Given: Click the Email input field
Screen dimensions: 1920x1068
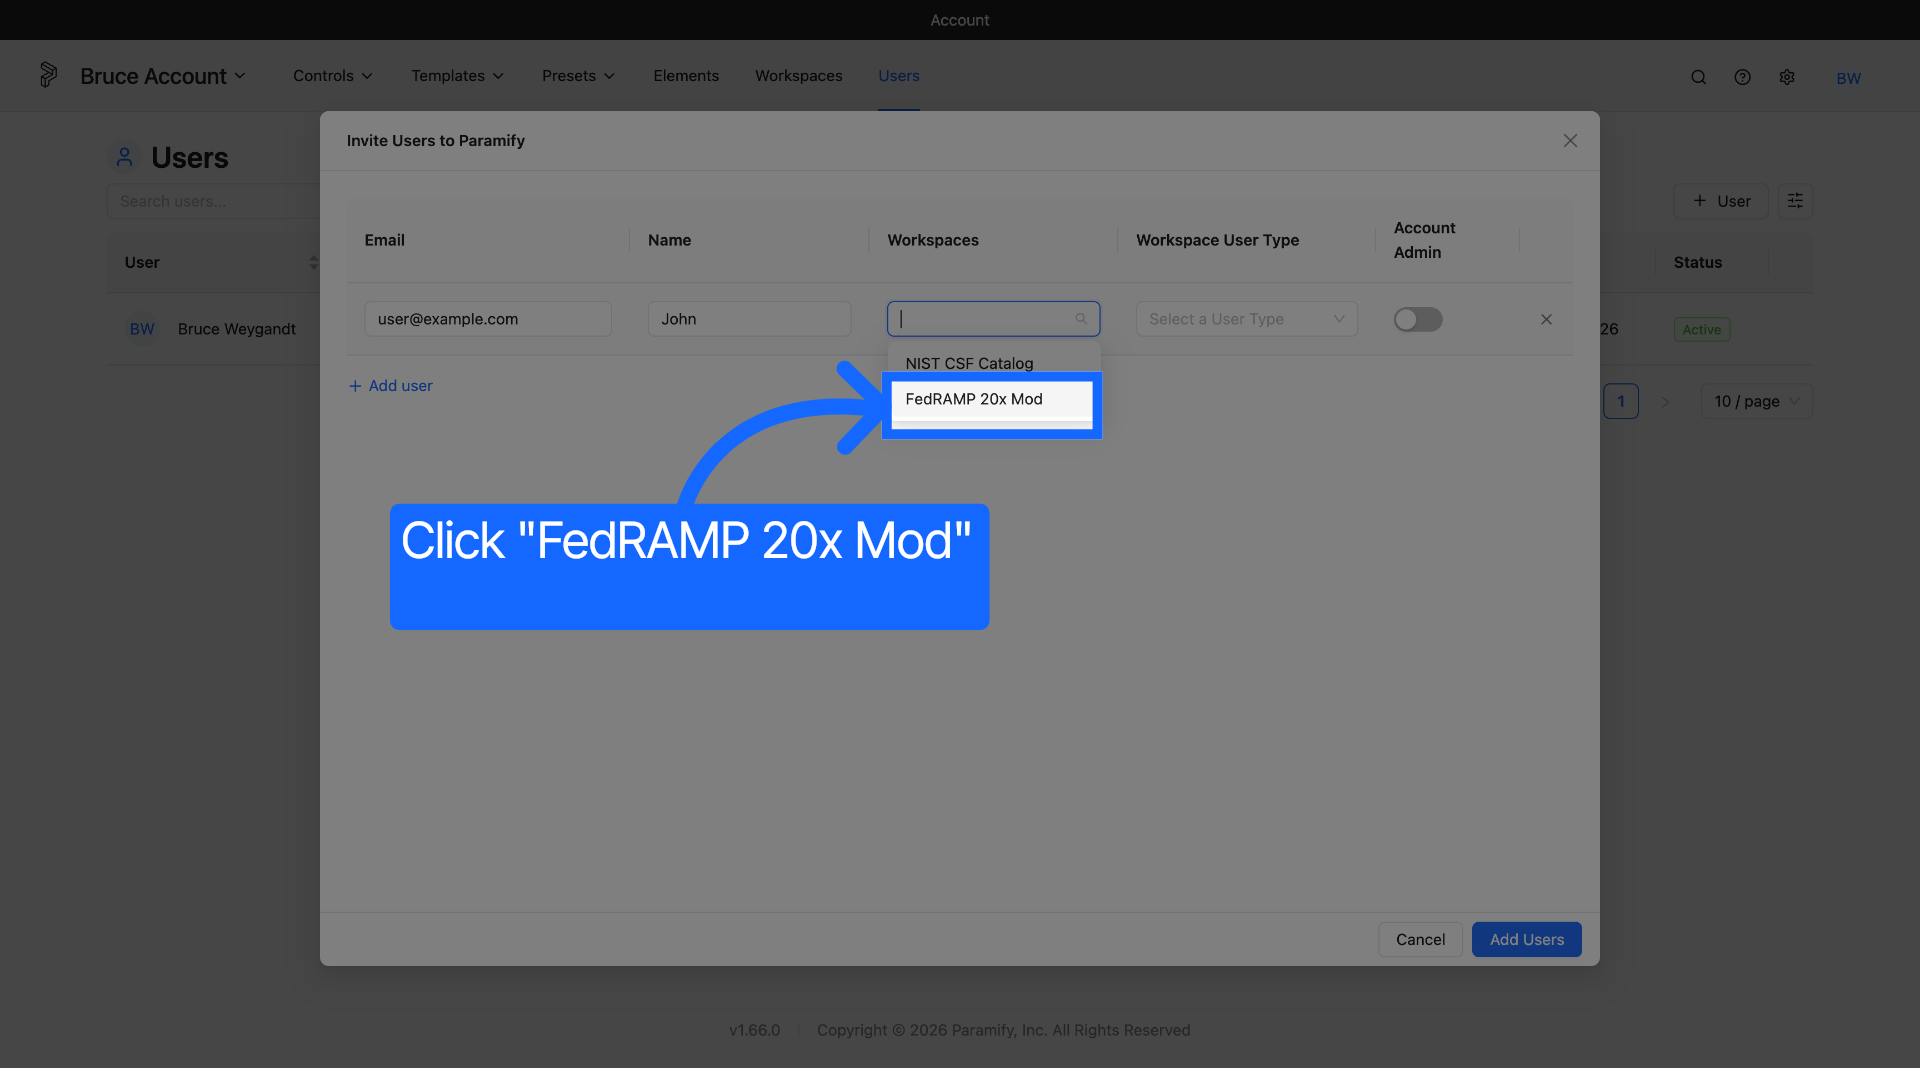Looking at the screenshot, I should (488, 319).
